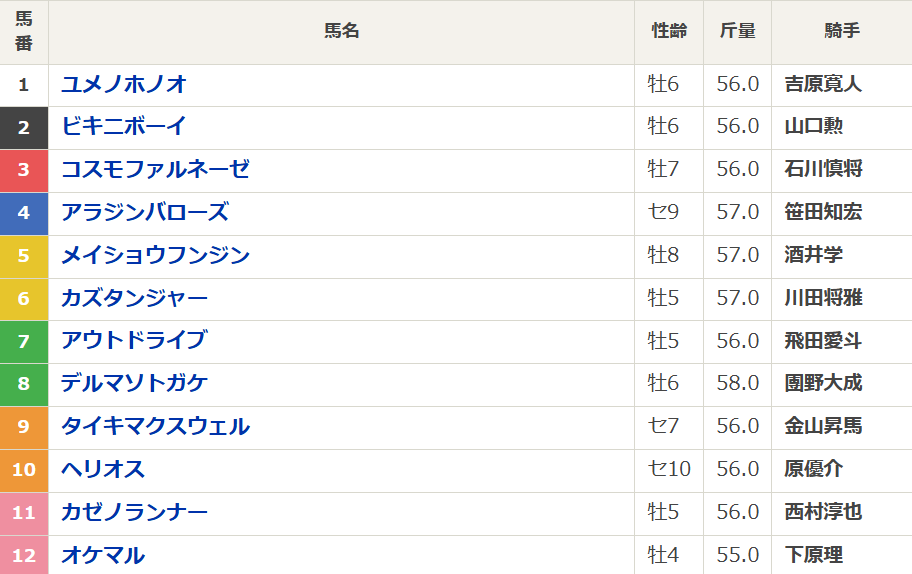912x574 pixels.
Task: Open horse link ビキニボーイ
Action: [124, 126]
